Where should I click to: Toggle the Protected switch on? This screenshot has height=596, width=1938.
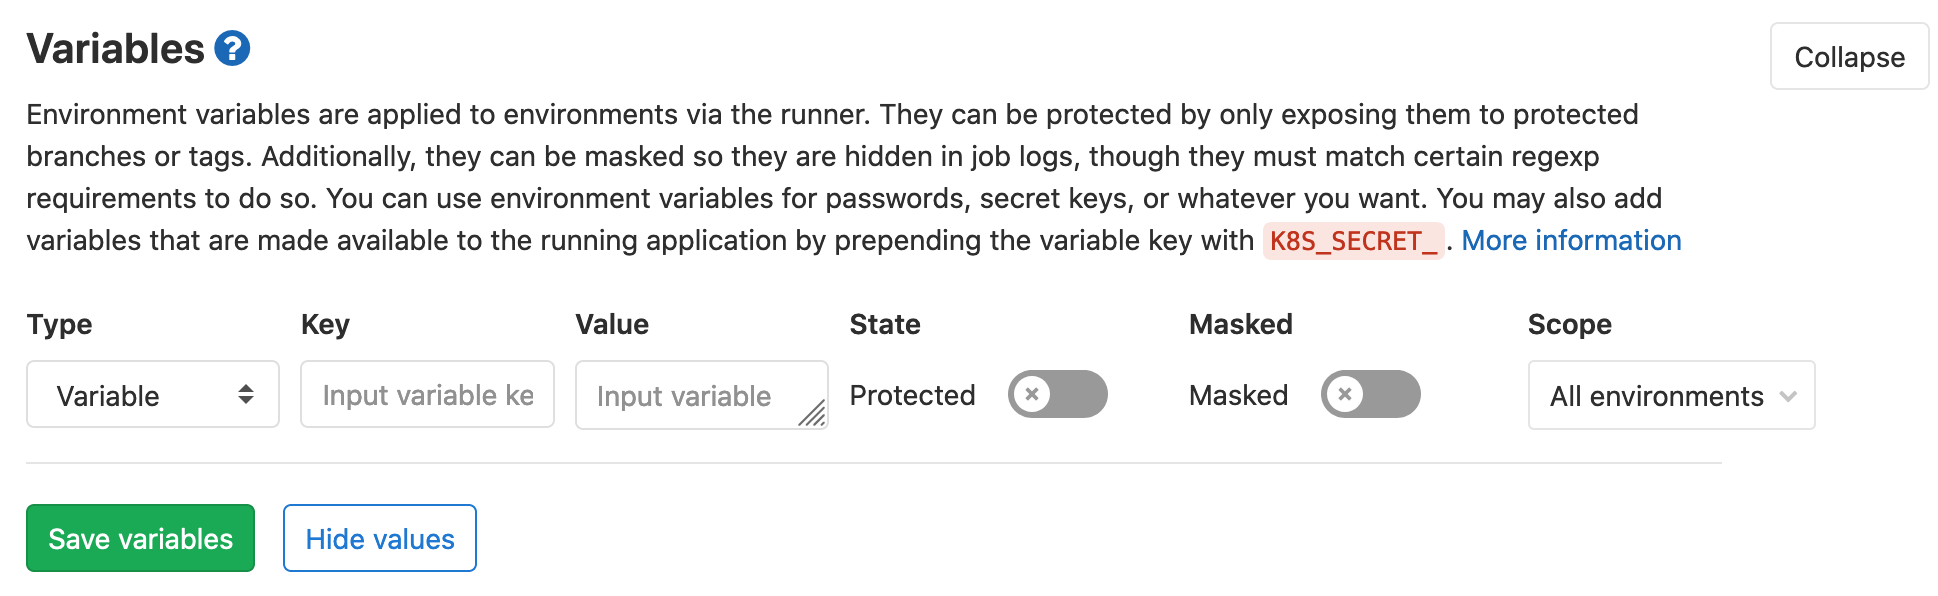coord(1057,394)
